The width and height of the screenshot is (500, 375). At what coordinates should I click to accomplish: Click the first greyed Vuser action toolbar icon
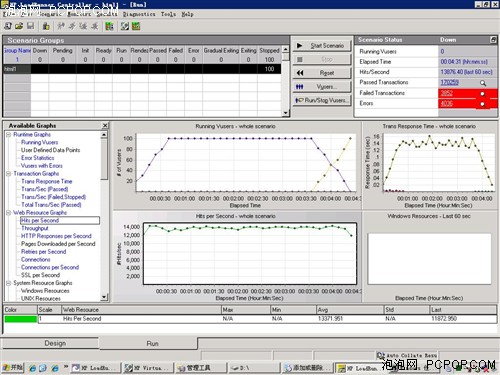[61, 26]
